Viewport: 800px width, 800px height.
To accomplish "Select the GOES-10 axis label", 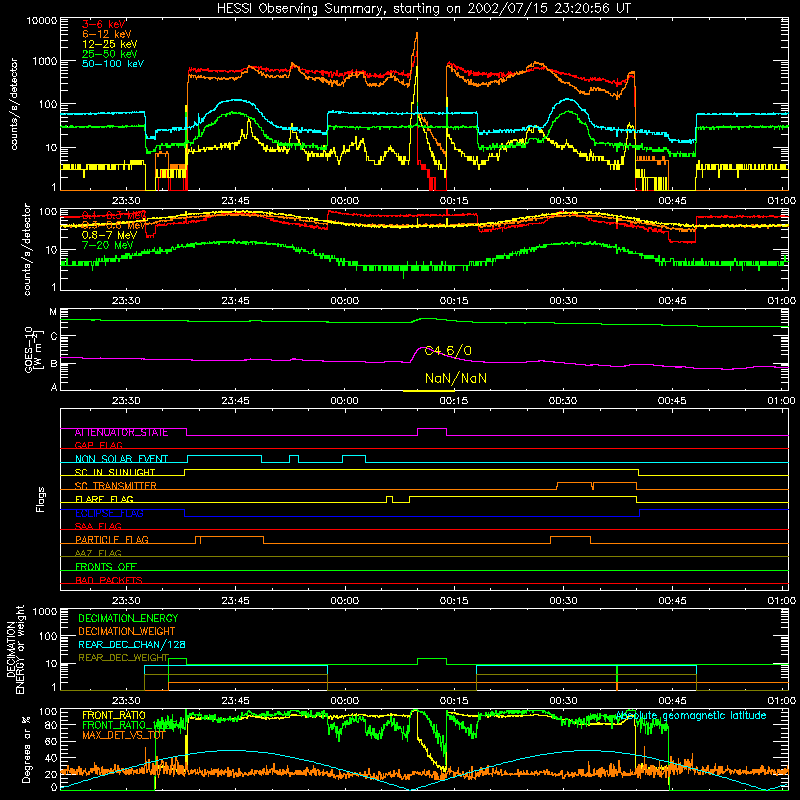I will [29, 349].
